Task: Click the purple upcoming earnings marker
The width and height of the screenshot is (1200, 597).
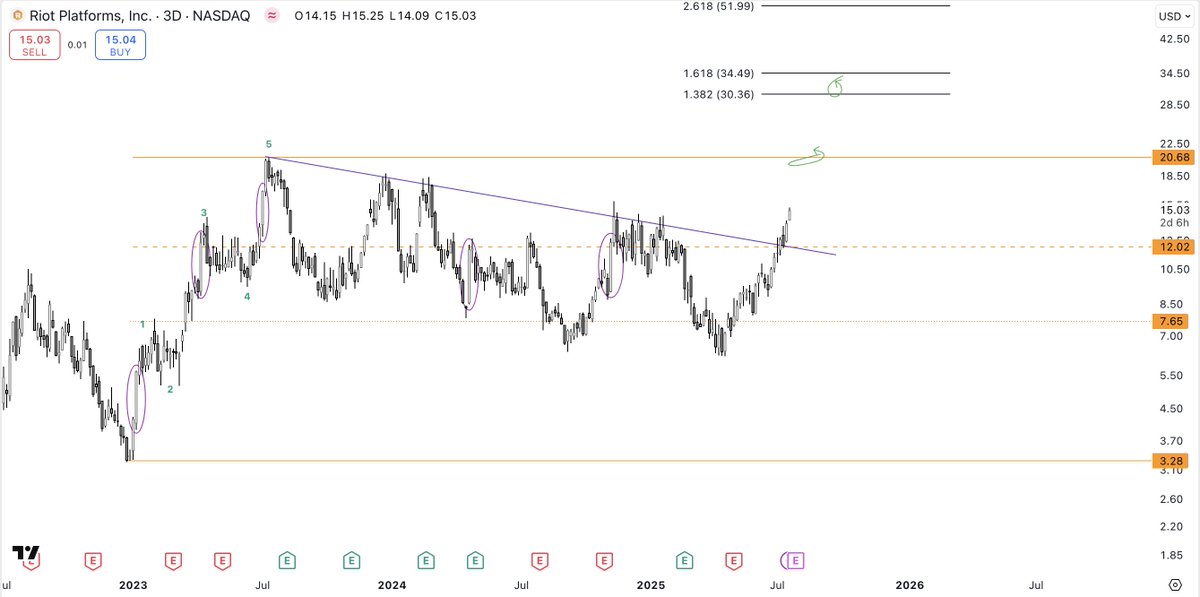Action: 797,560
